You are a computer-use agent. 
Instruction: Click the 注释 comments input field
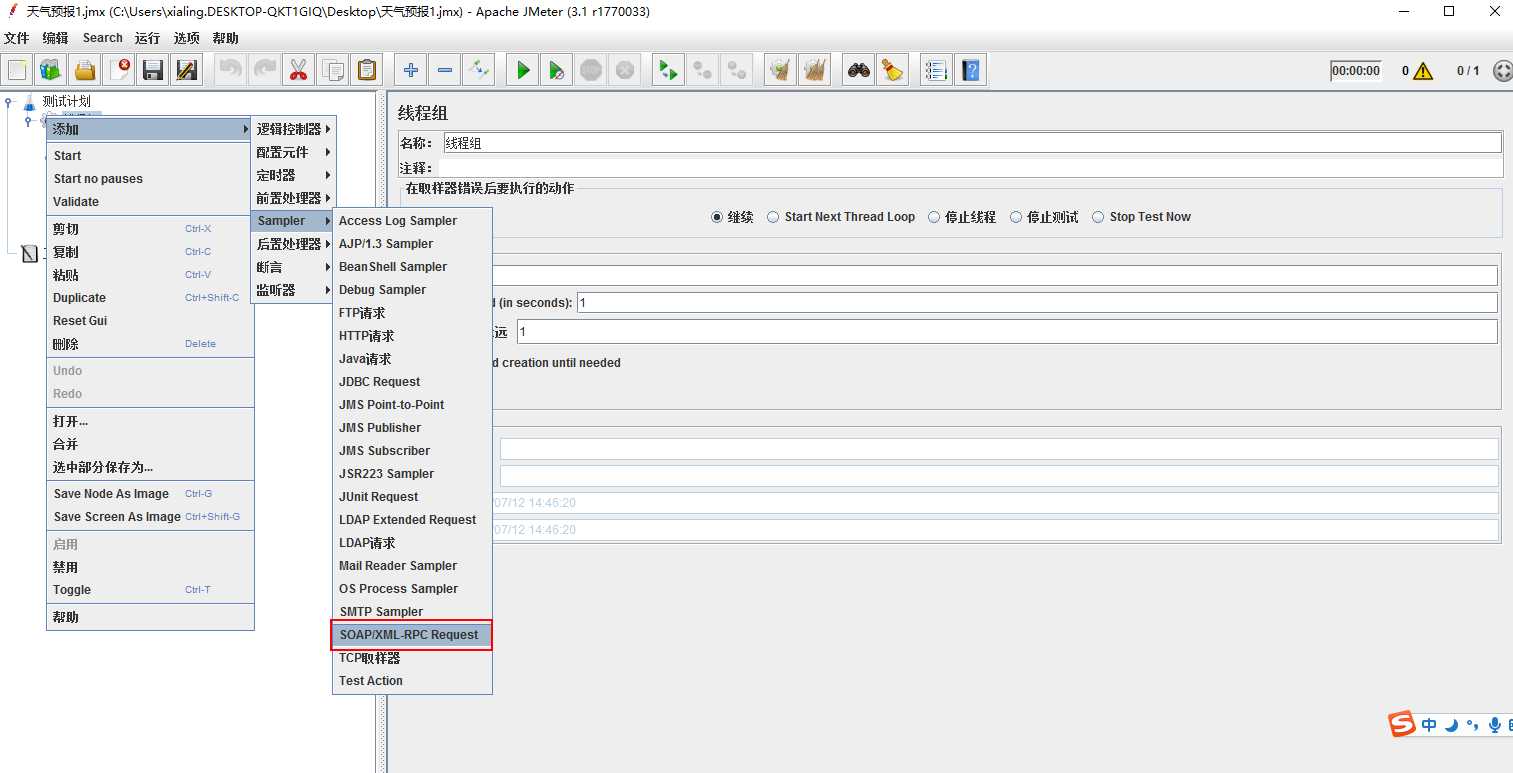pos(970,168)
